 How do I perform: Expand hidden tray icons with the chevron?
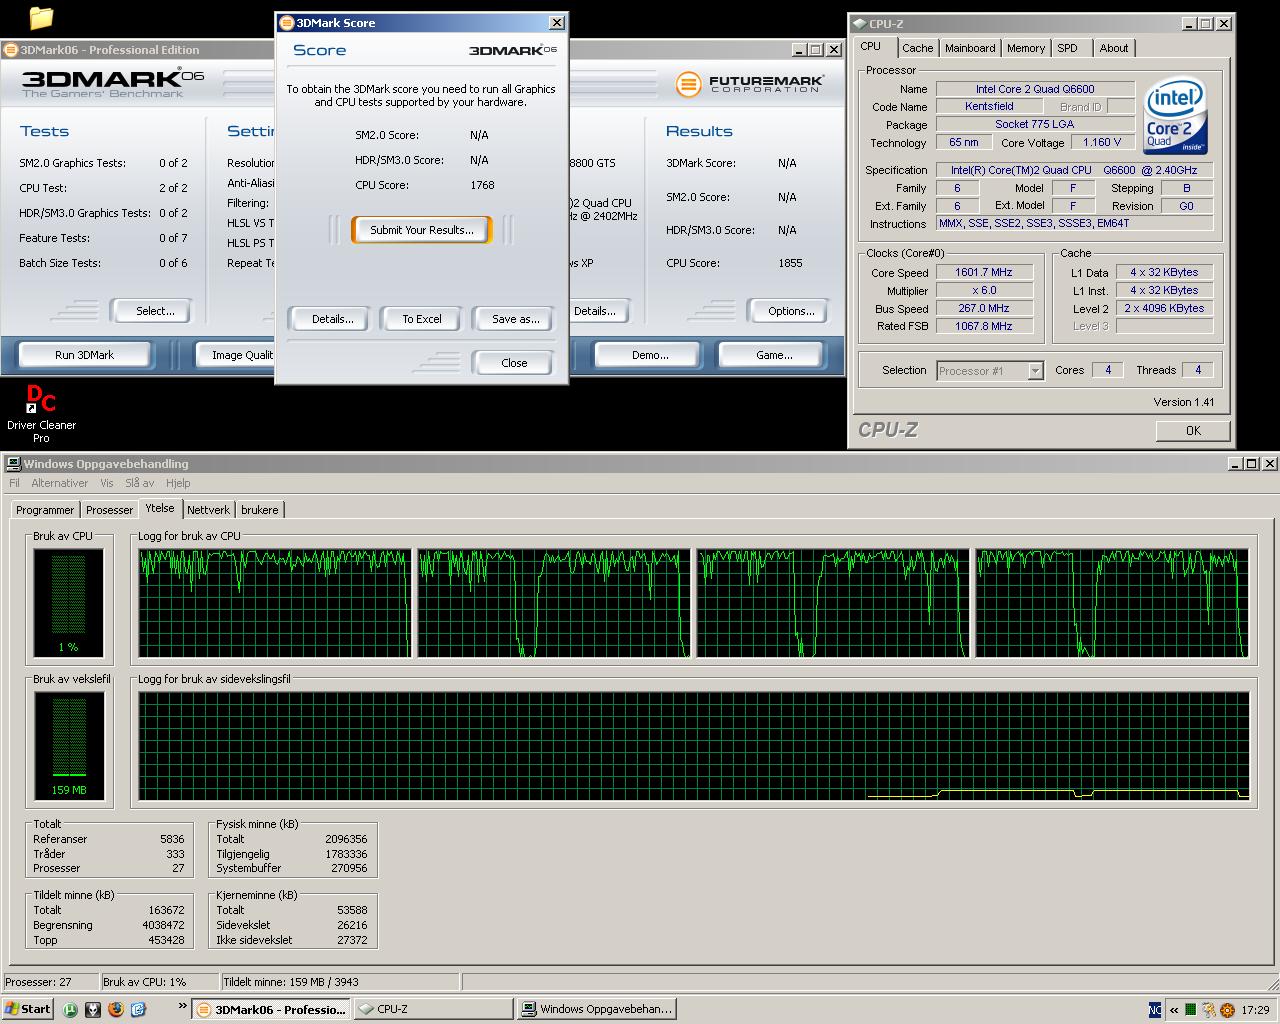(x=1173, y=1009)
